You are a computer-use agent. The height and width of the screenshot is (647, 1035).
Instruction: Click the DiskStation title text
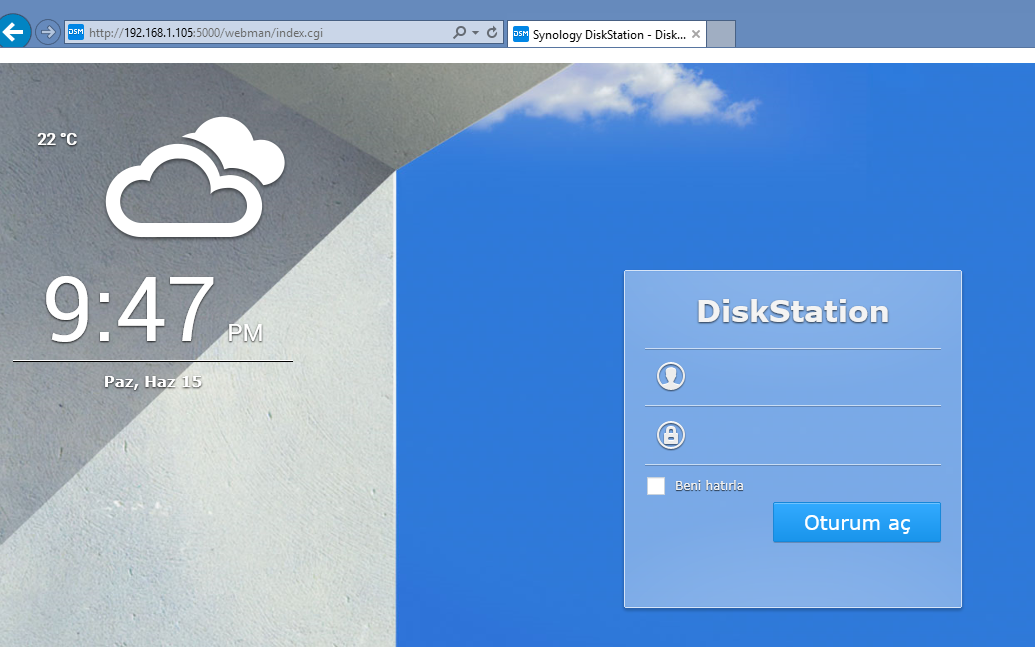pos(793,312)
